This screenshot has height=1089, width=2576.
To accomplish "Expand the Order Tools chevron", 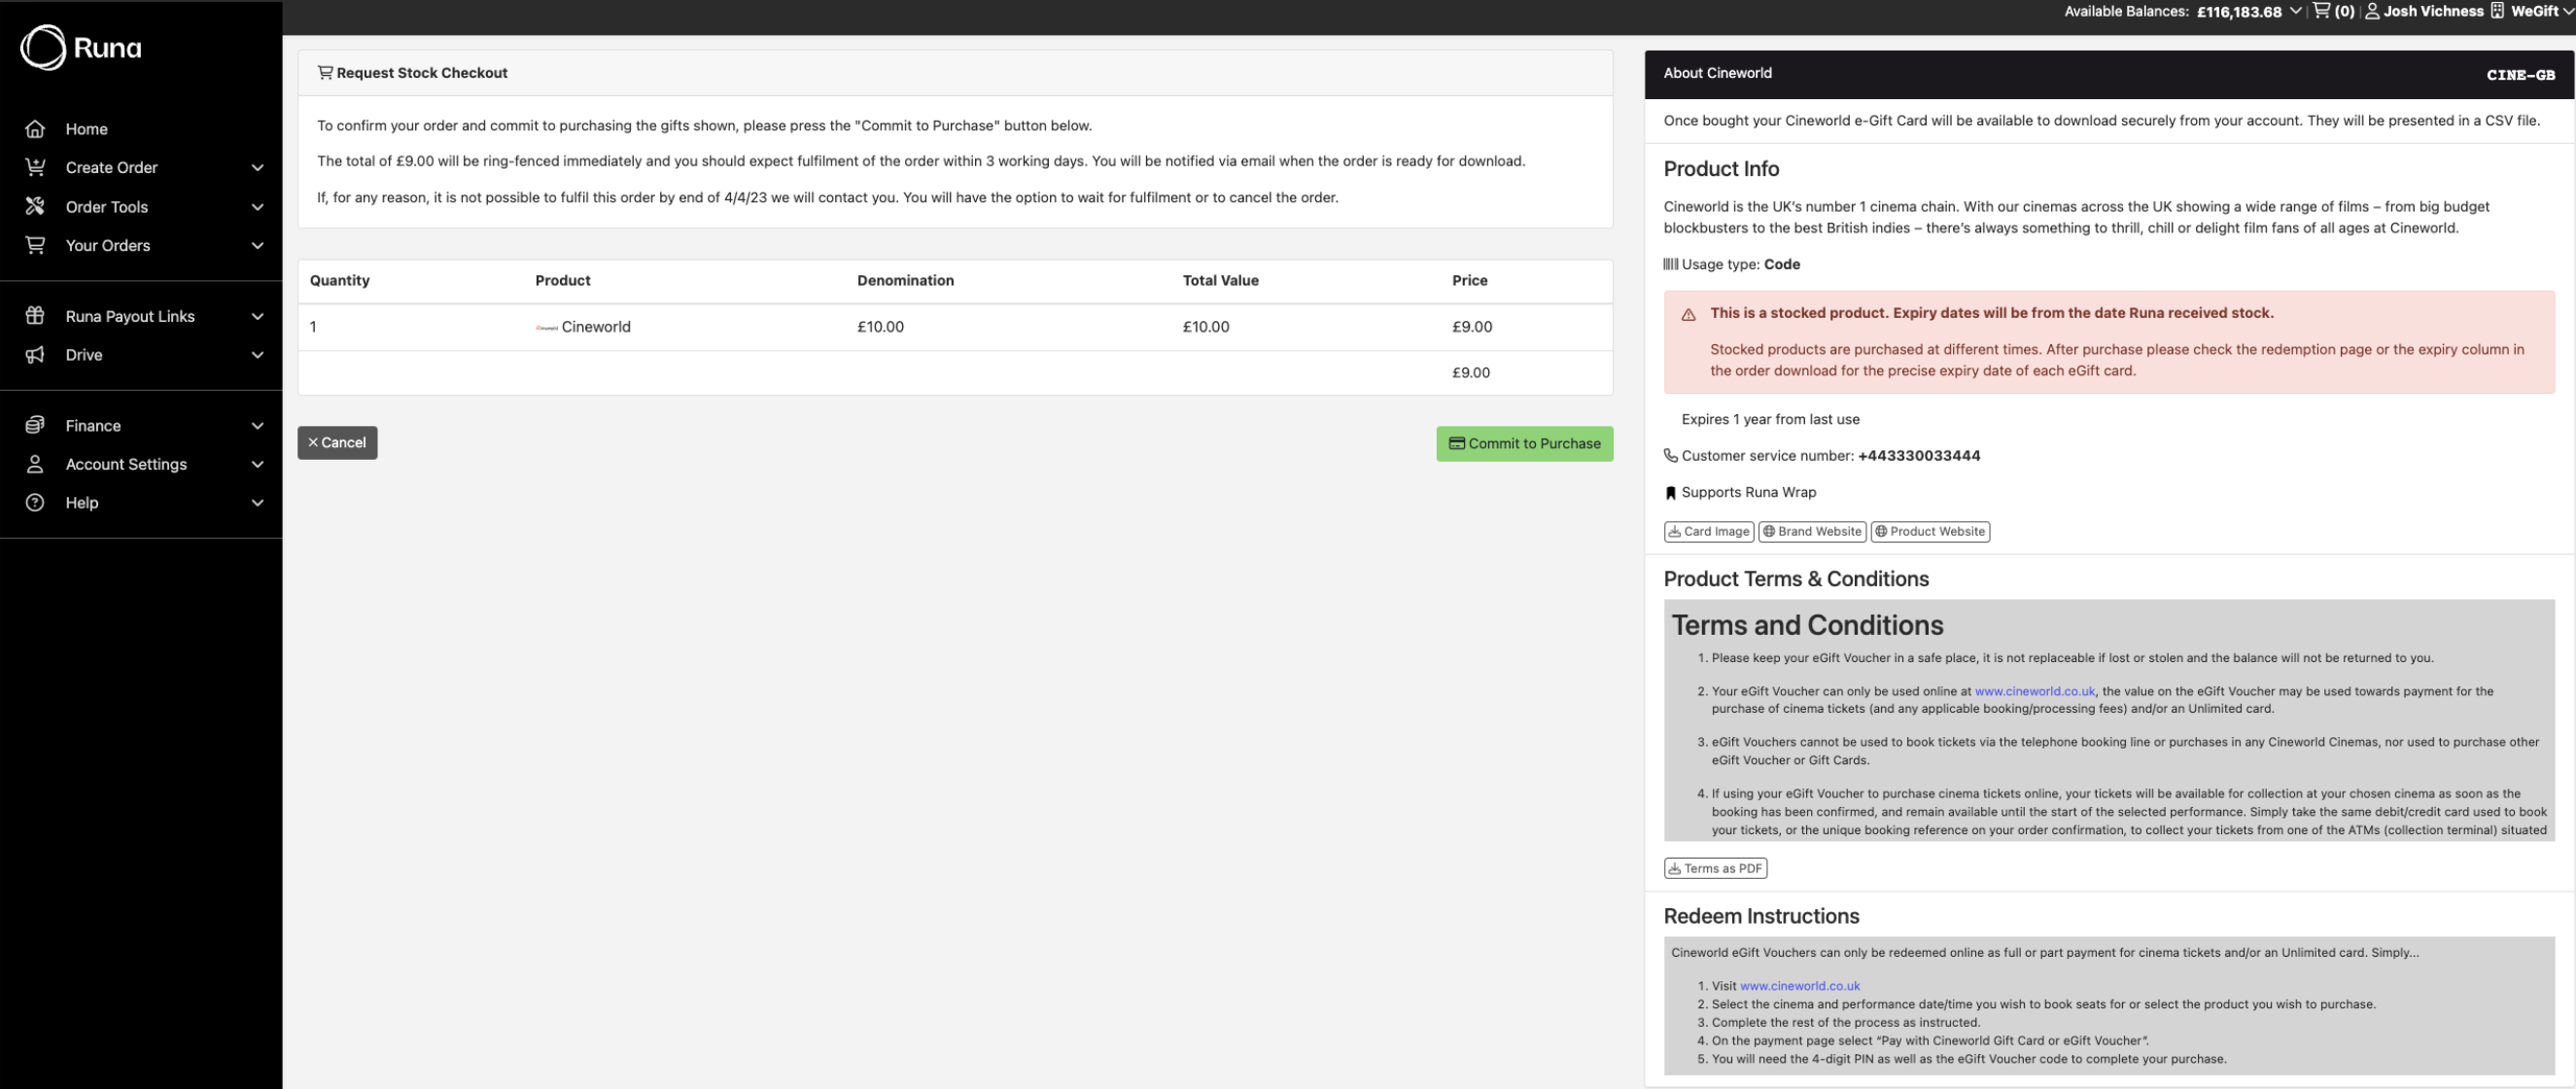I will pyautogui.click(x=257, y=207).
